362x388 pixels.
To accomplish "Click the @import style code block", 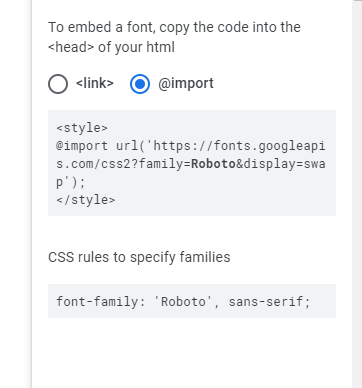I will tap(192, 163).
